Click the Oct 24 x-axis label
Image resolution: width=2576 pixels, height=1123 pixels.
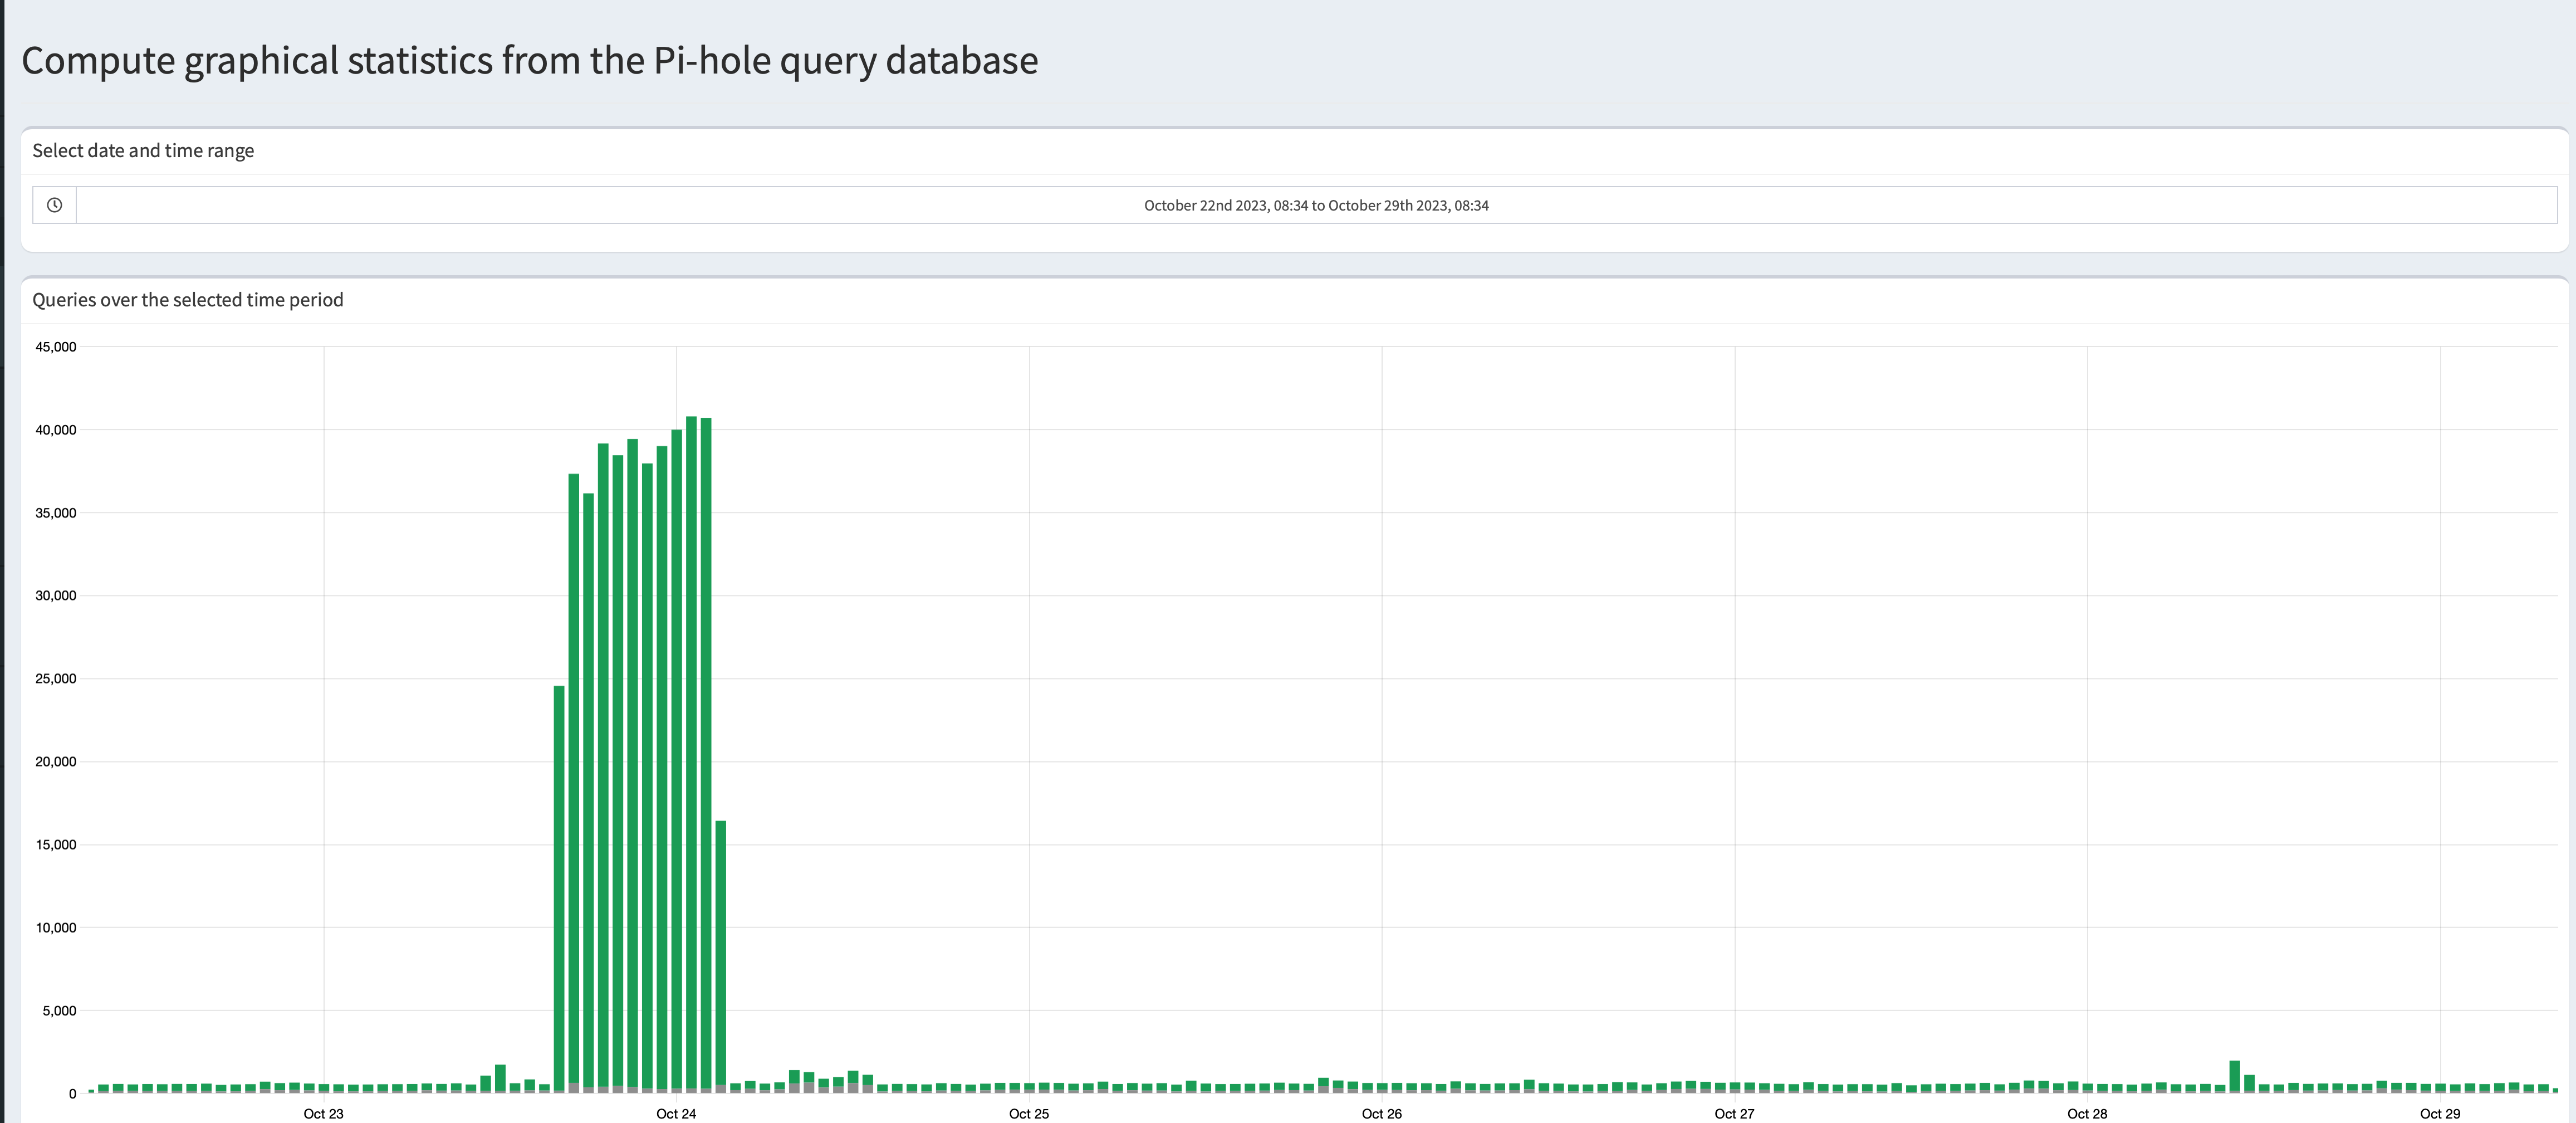coord(676,1113)
